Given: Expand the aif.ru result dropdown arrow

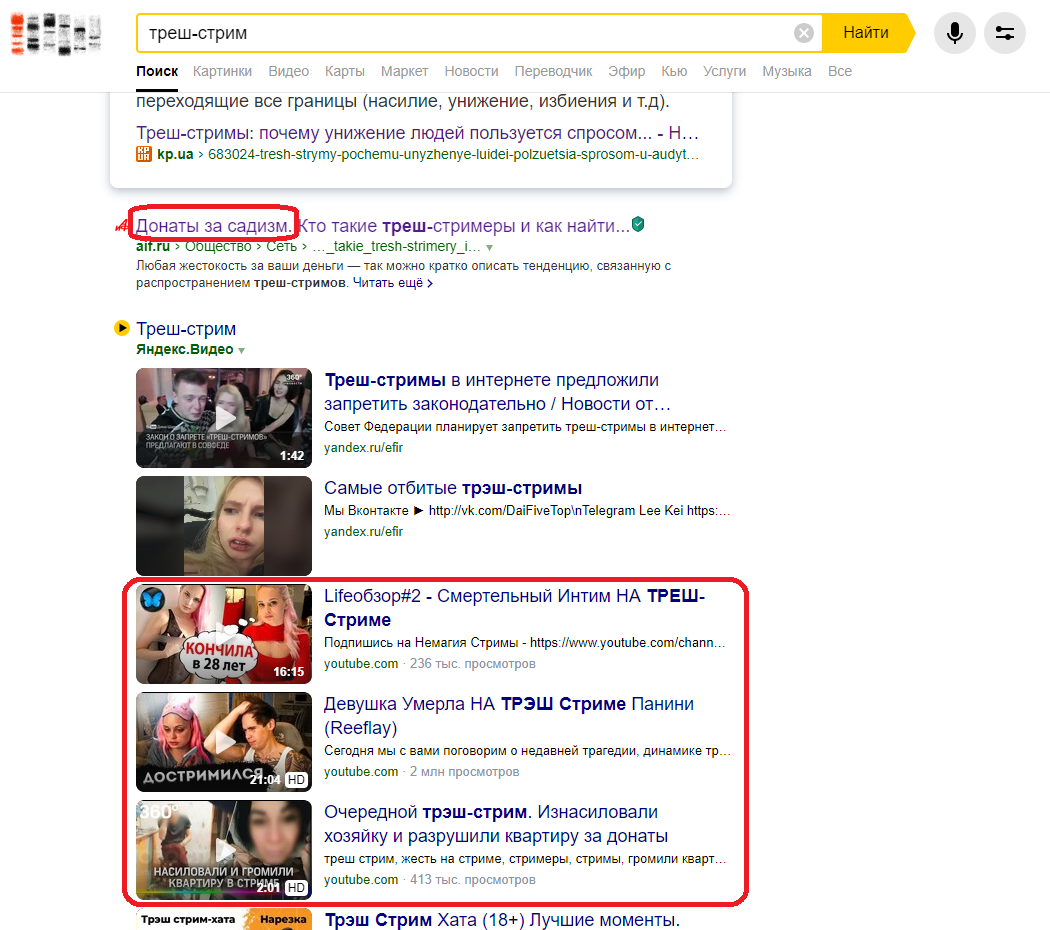Looking at the screenshot, I should point(489,247).
